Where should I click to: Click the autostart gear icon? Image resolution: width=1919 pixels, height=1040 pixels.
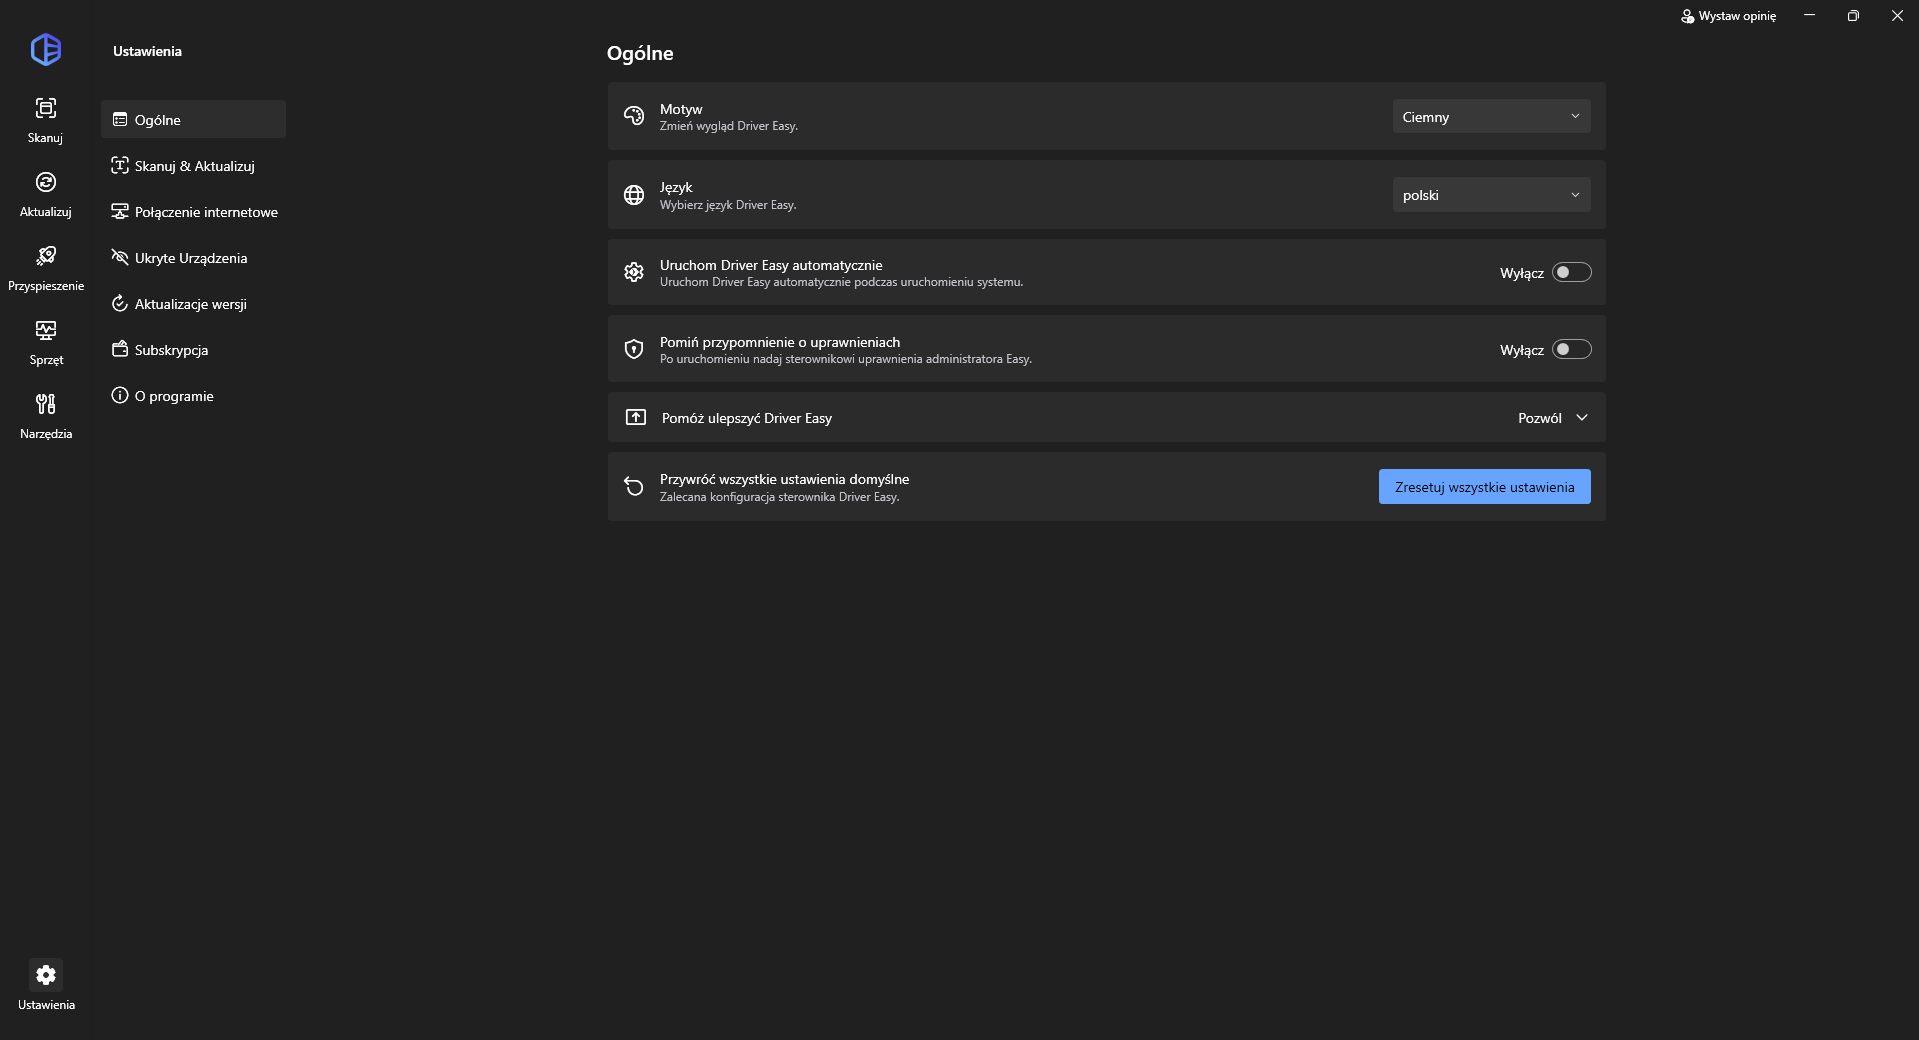[634, 272]
